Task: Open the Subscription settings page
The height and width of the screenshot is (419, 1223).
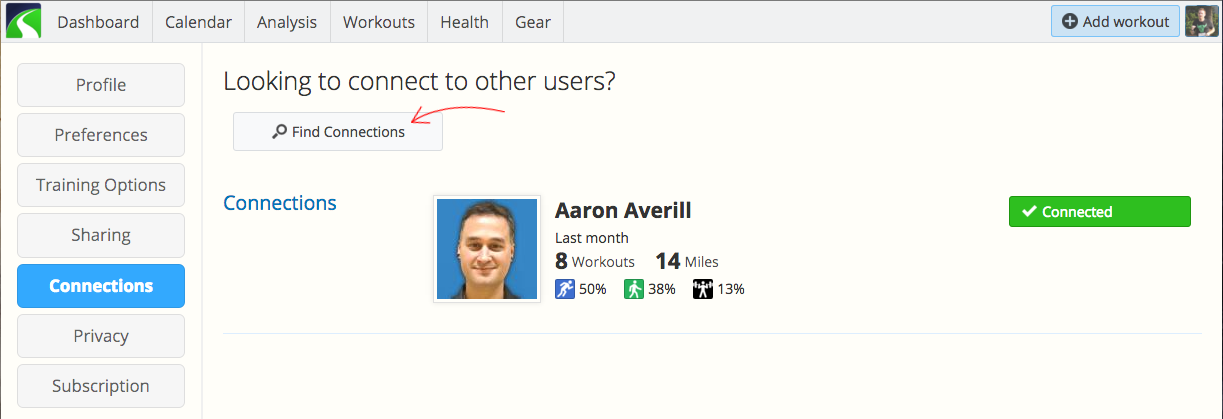Action: pos(101,386)
